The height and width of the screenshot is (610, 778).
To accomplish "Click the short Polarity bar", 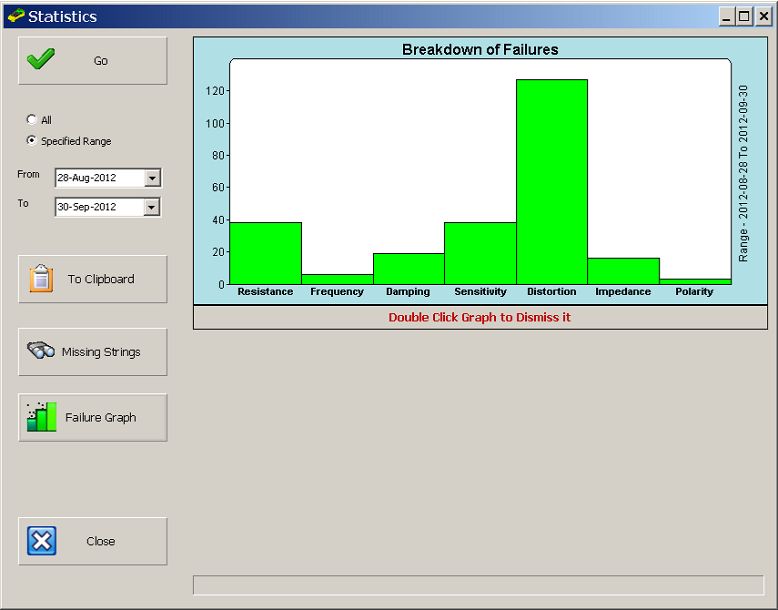I will point(695,281).
